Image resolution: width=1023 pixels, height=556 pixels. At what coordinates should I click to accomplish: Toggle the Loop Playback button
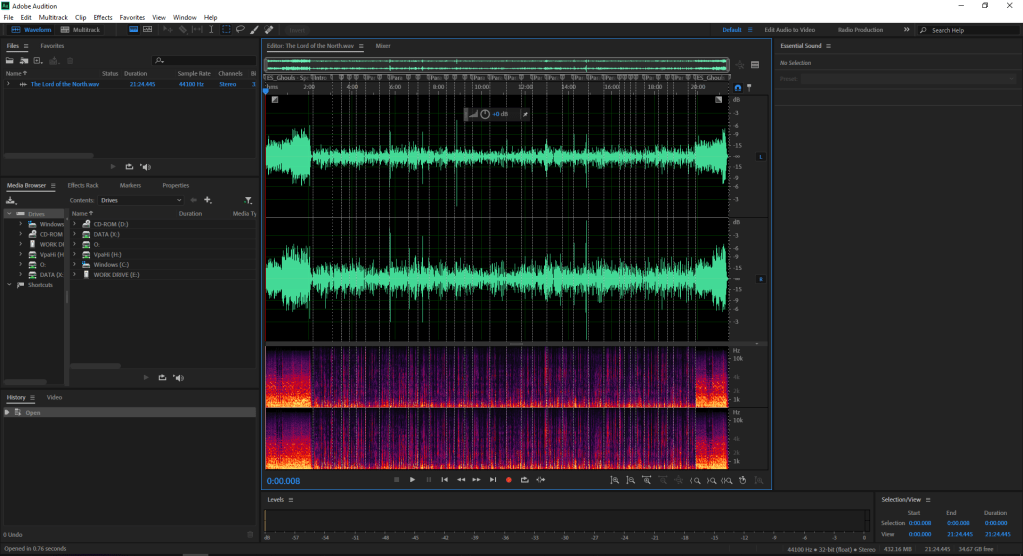click(x=524, y=480)
